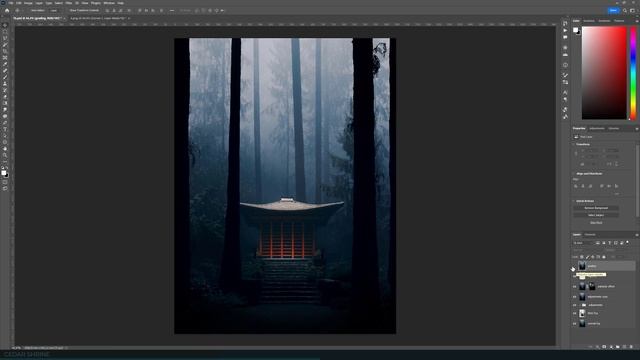The height and width of the screenshot is (360, 640).
Task: Switch to the Adjustments tab
Action: click(597, 129)
